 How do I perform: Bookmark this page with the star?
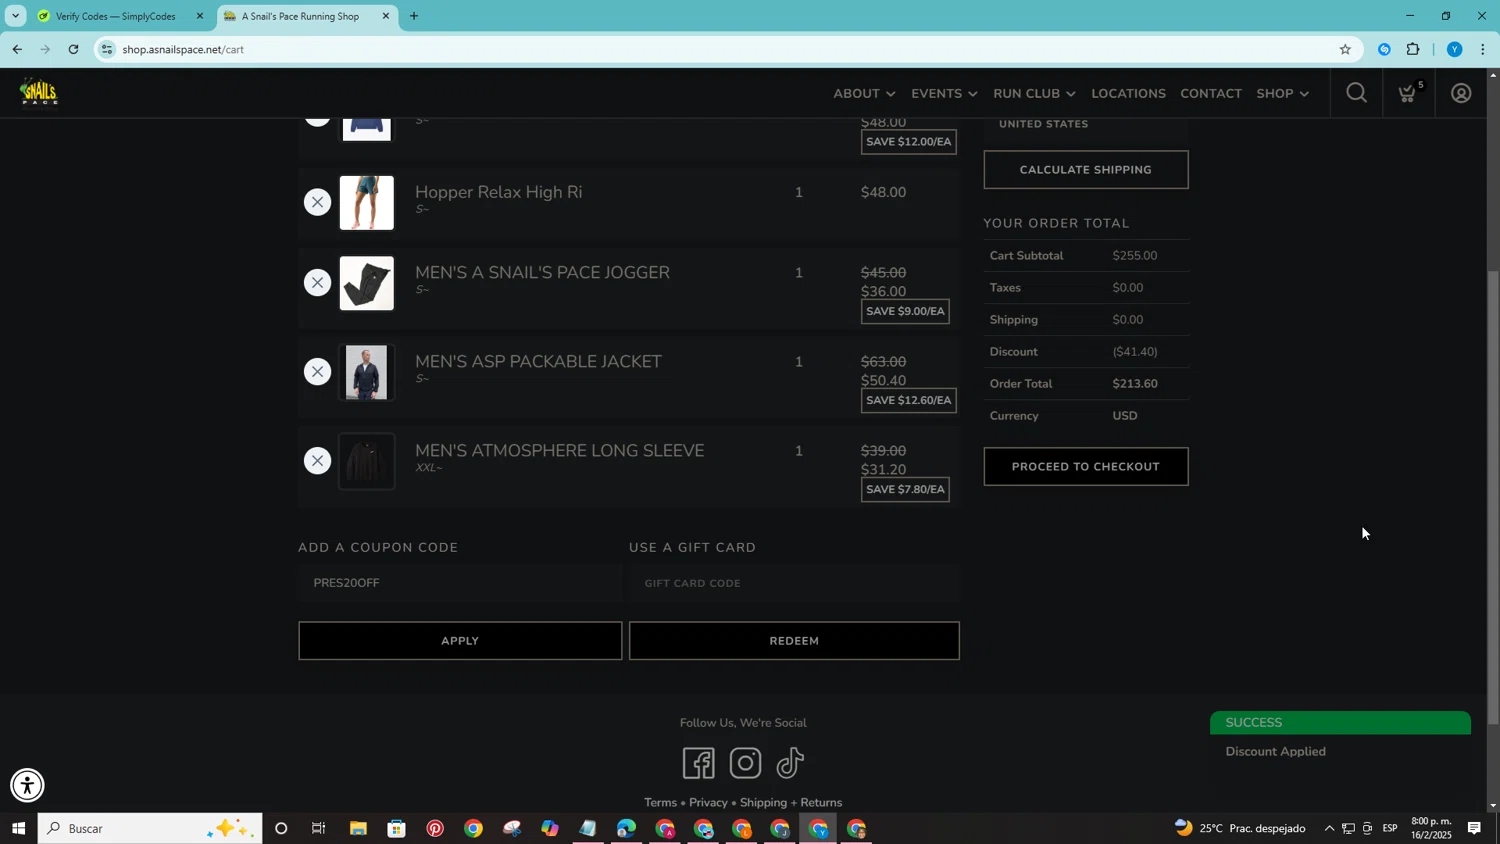1345,49
